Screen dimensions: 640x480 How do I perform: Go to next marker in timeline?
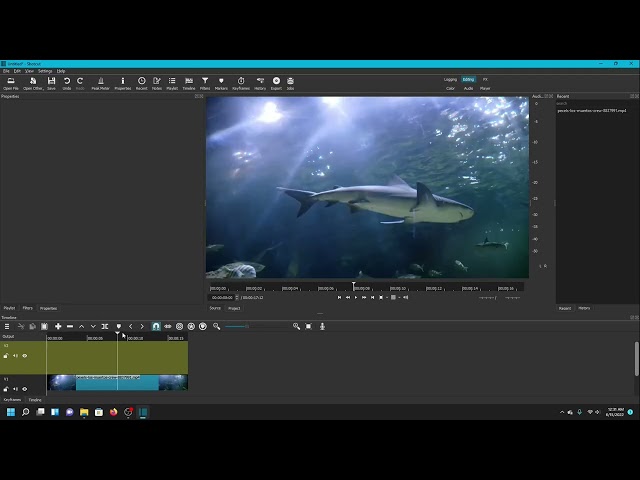pyautogui.click(x=142, y=326)
